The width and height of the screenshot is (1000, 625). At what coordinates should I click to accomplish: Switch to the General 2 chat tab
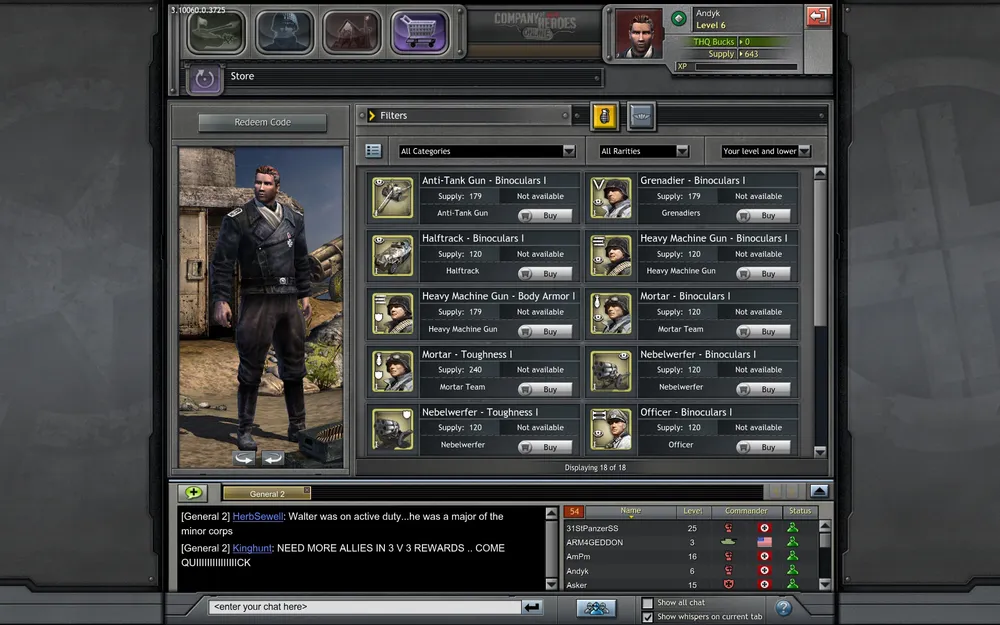point(266,493)
